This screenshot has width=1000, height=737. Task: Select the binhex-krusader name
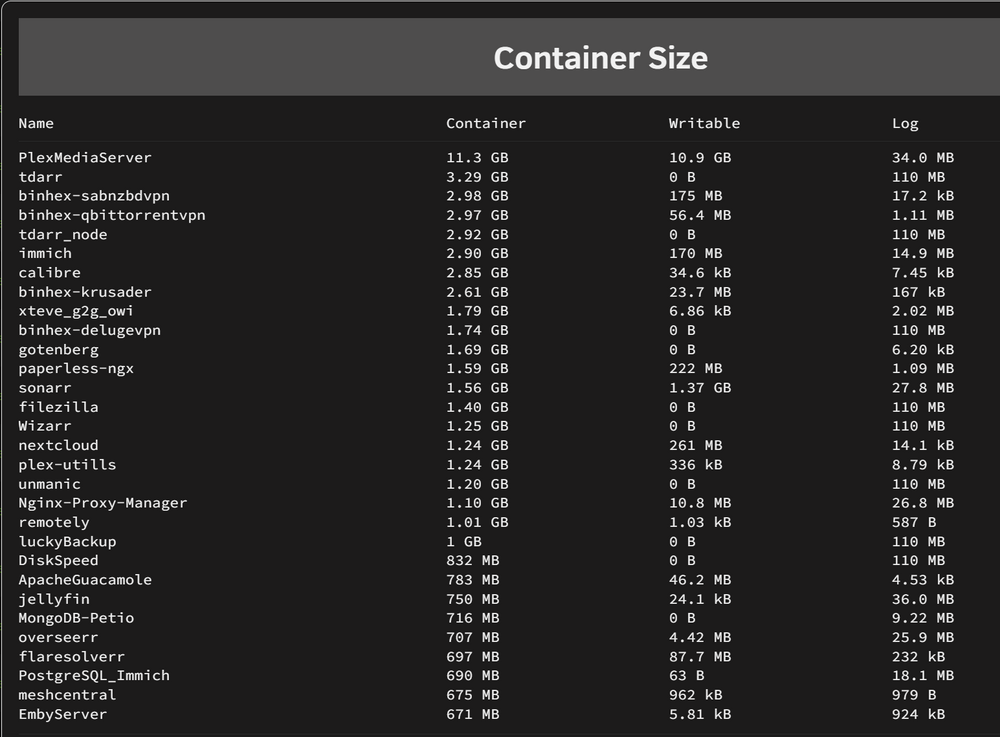coord(85,291)
